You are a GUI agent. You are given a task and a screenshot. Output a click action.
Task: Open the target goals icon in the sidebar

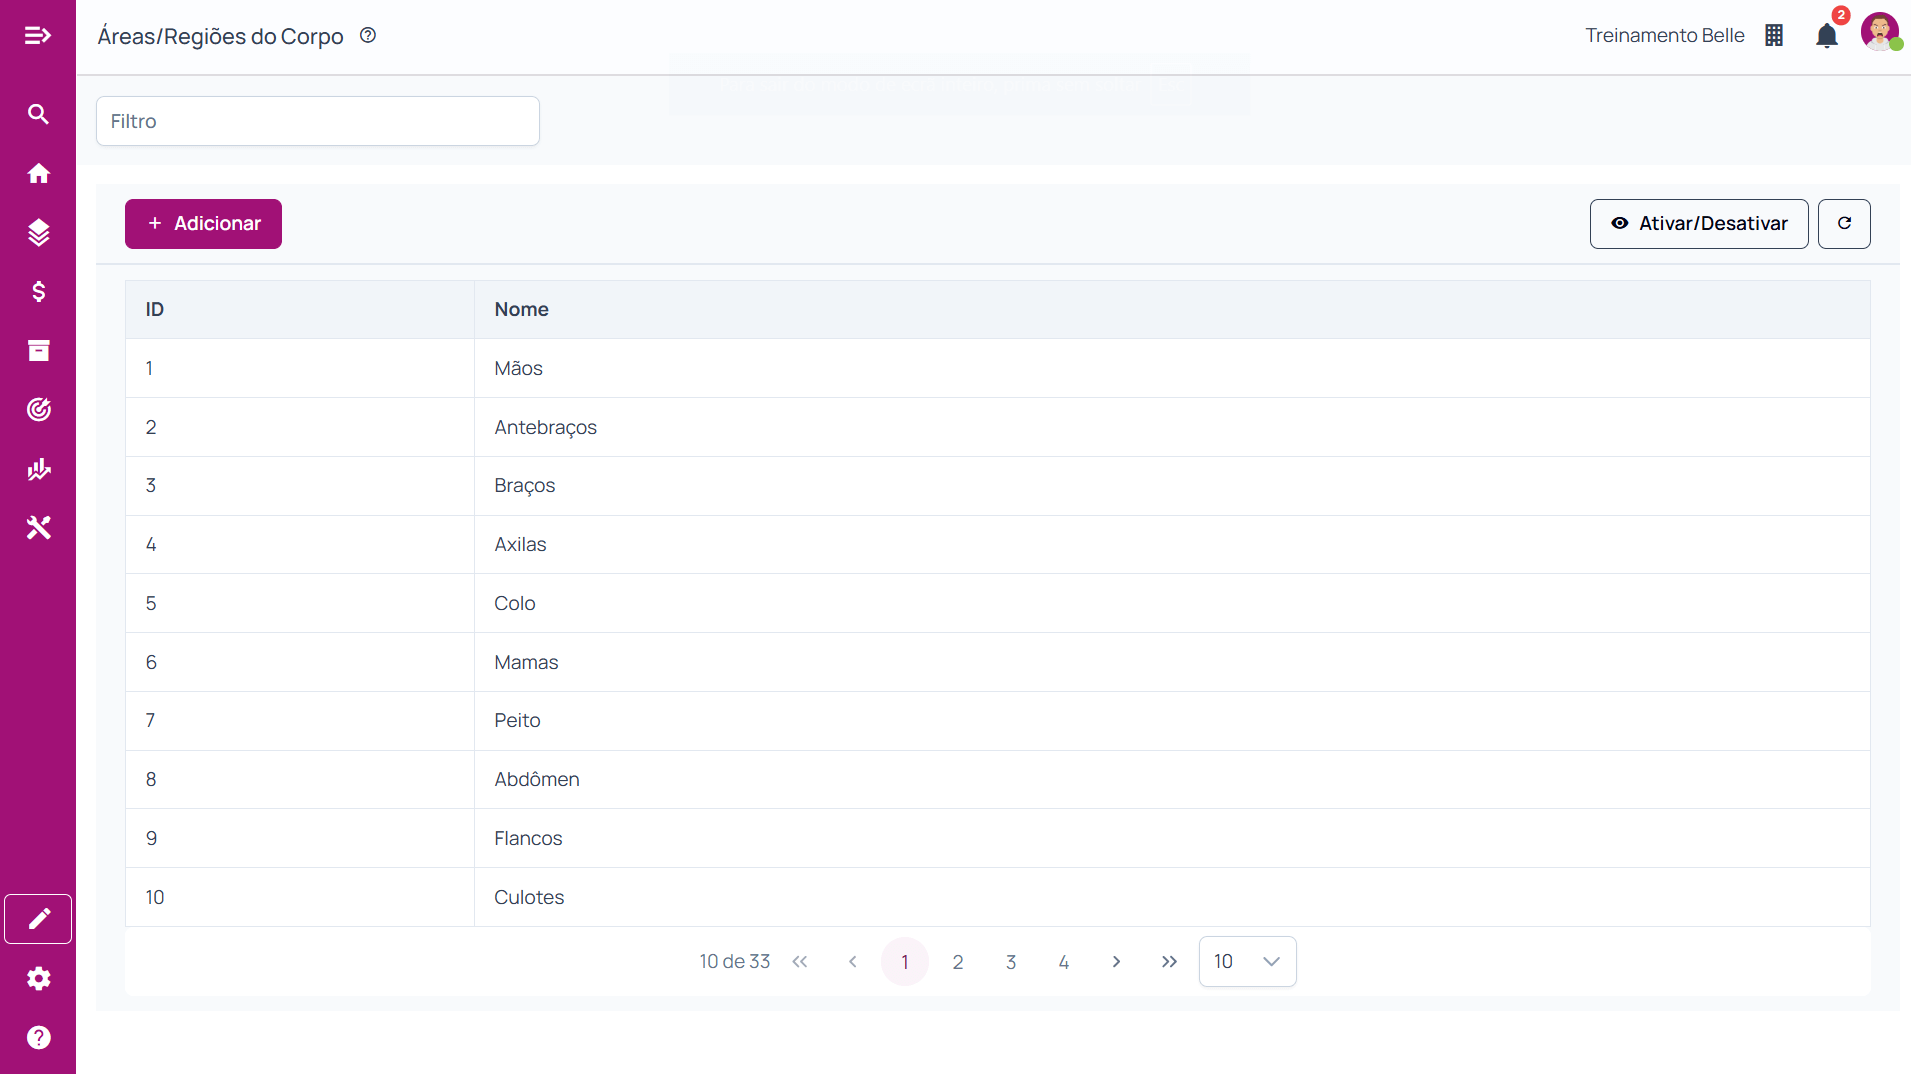tap(38, 409)
